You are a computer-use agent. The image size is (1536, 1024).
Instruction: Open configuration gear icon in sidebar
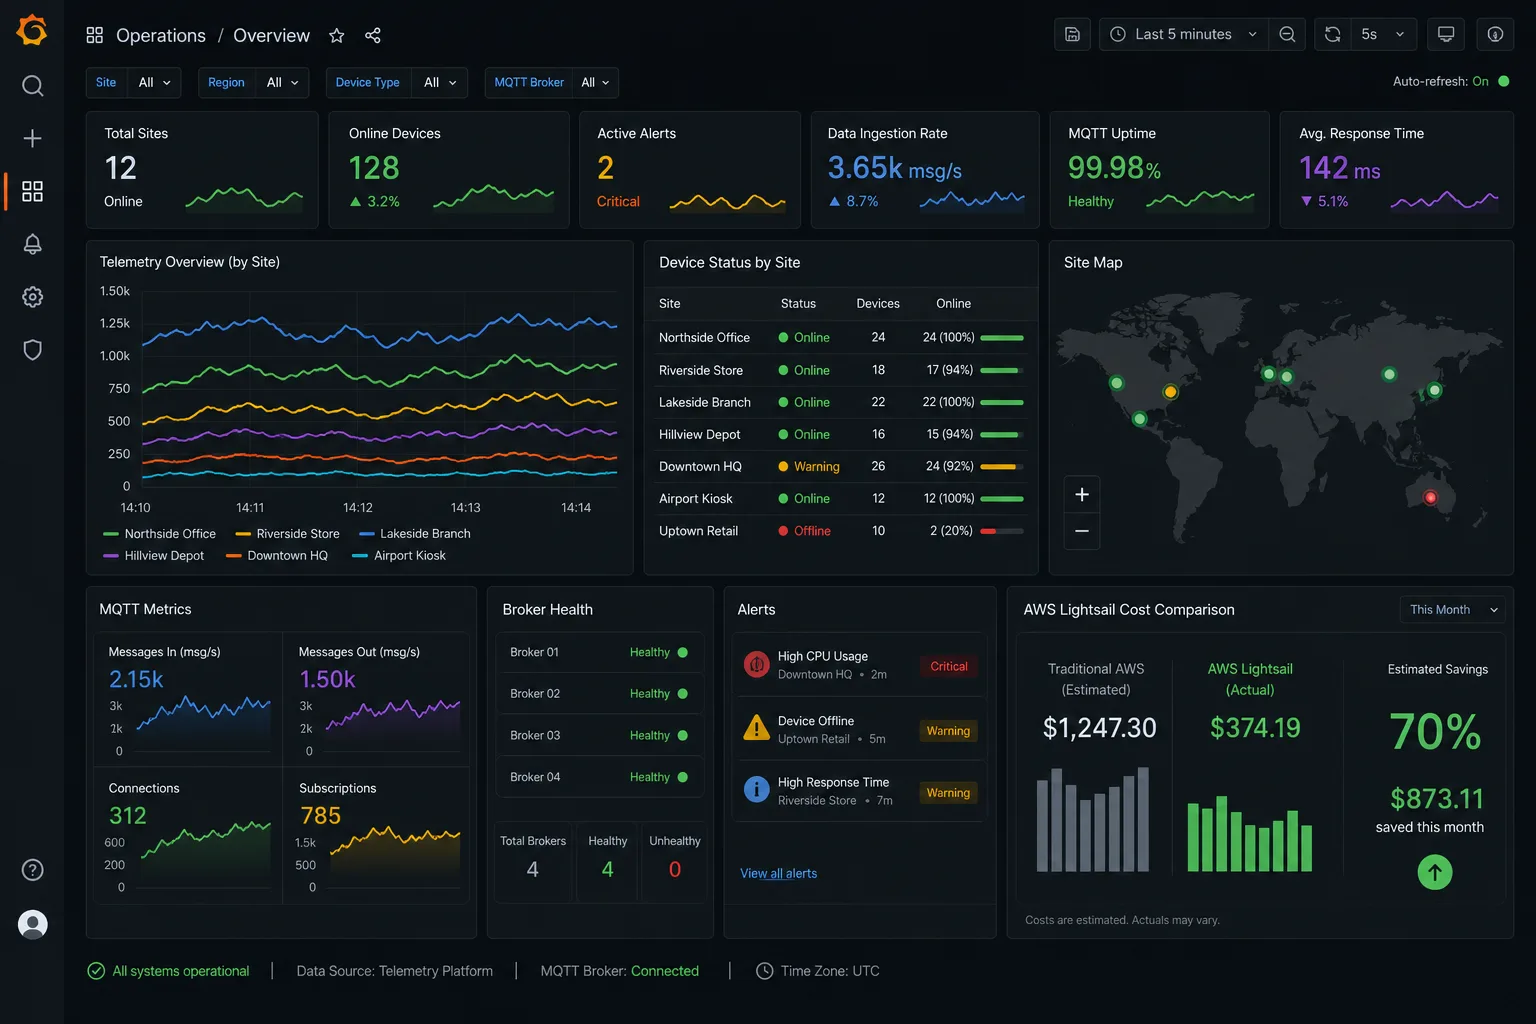(32, 297)
